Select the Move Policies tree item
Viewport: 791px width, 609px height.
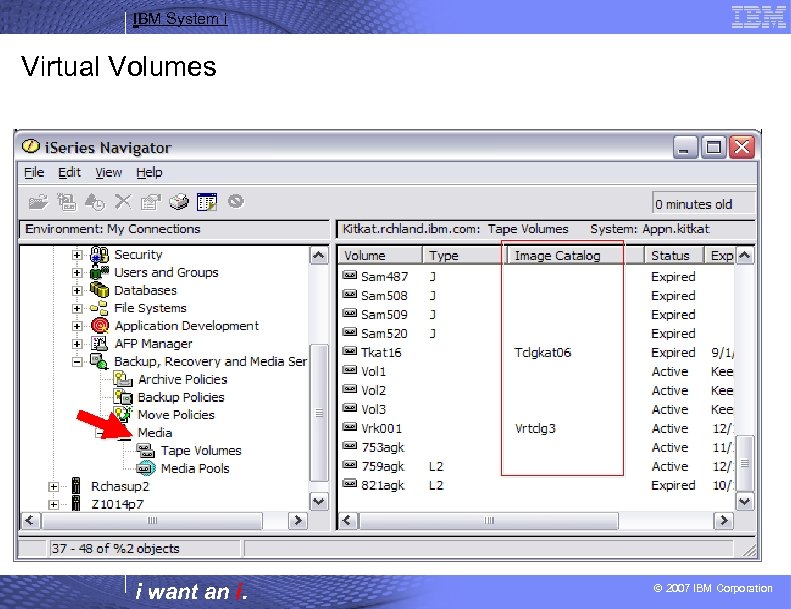176,415
